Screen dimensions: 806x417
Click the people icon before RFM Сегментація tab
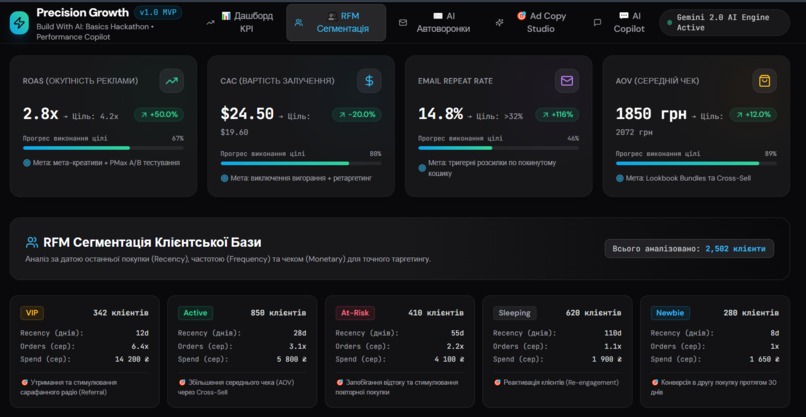click(x=299, y=23)
